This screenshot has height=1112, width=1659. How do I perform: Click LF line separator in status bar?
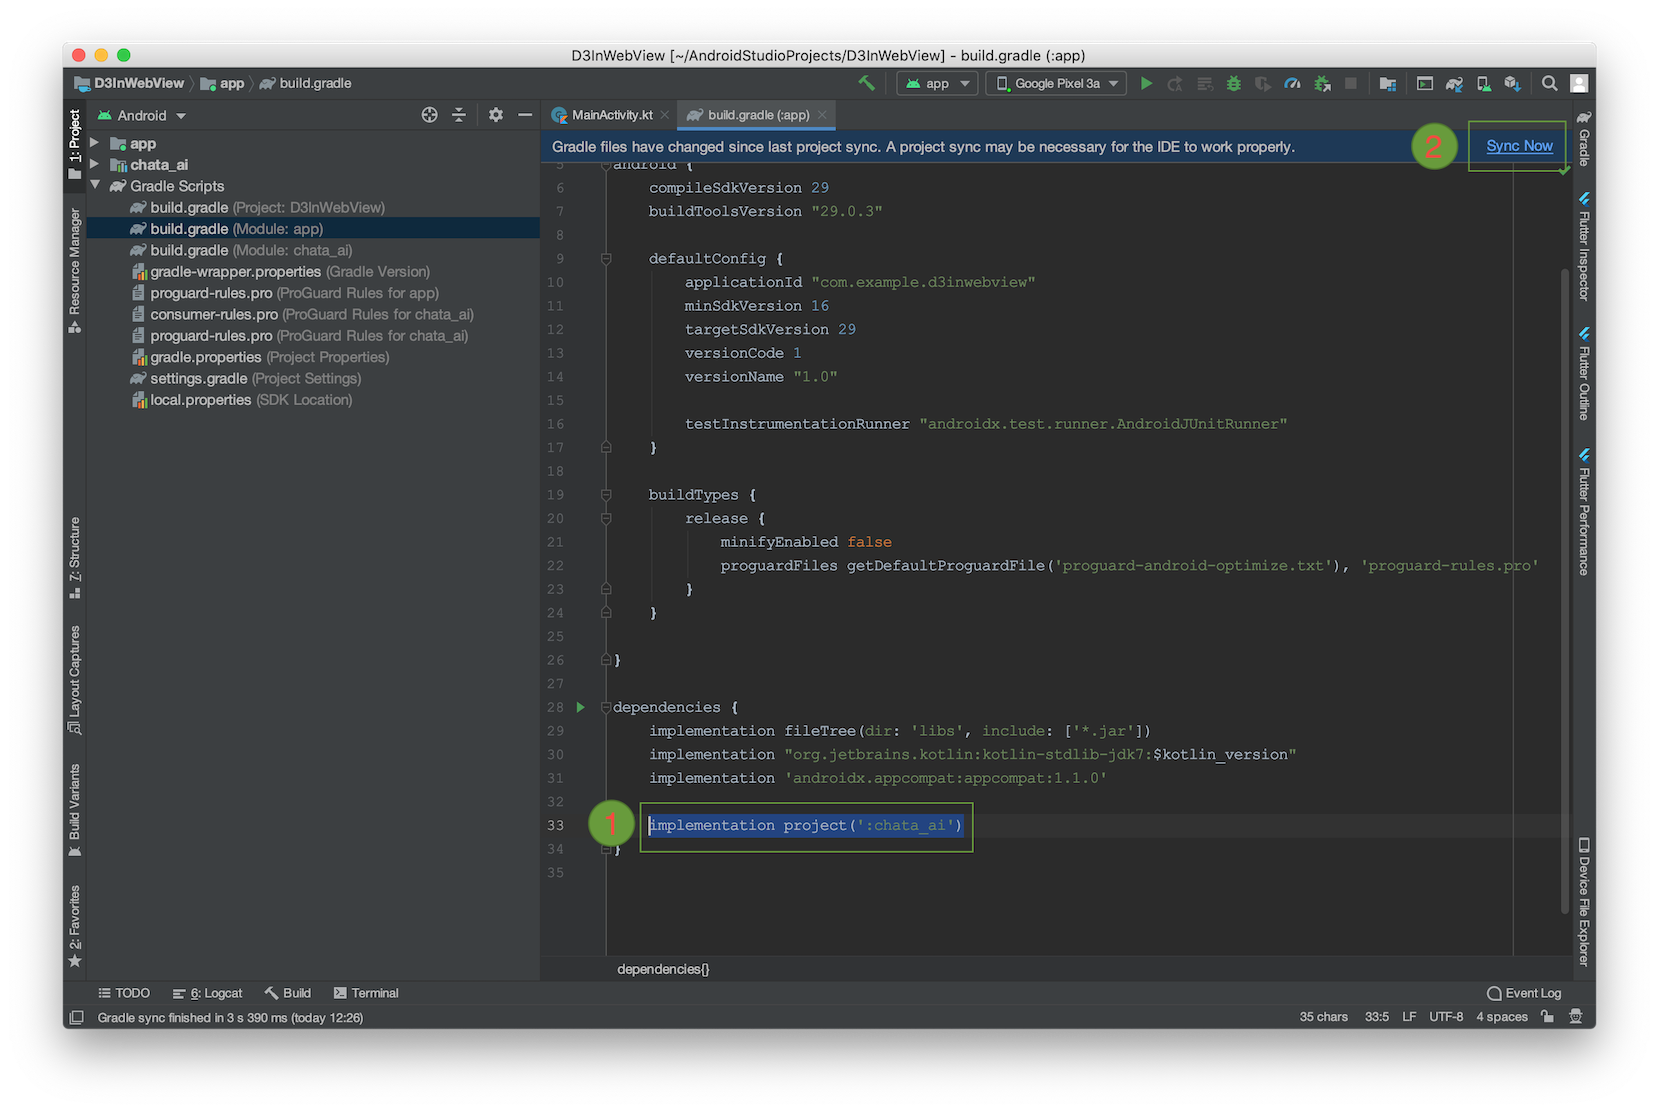1409,1017
